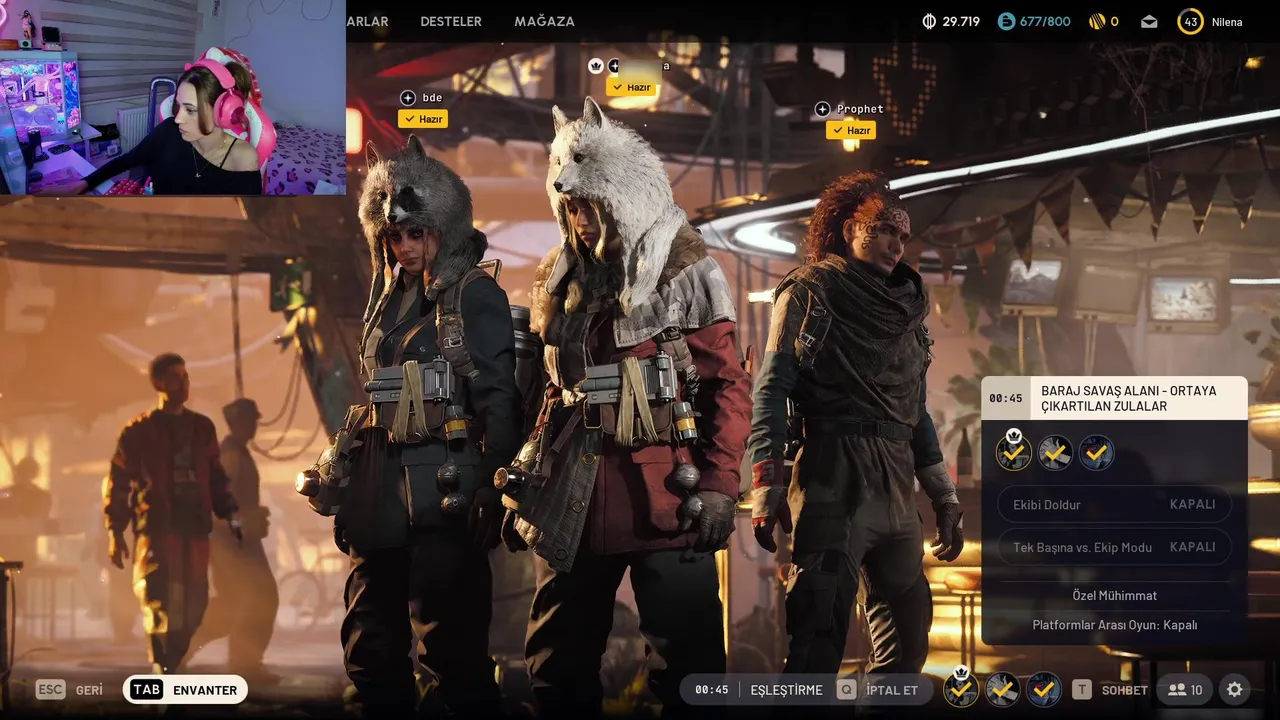1280x720 pixels.
Task: Click the Hazır badge above white wolf player
Action: click(x=631, y=87)
